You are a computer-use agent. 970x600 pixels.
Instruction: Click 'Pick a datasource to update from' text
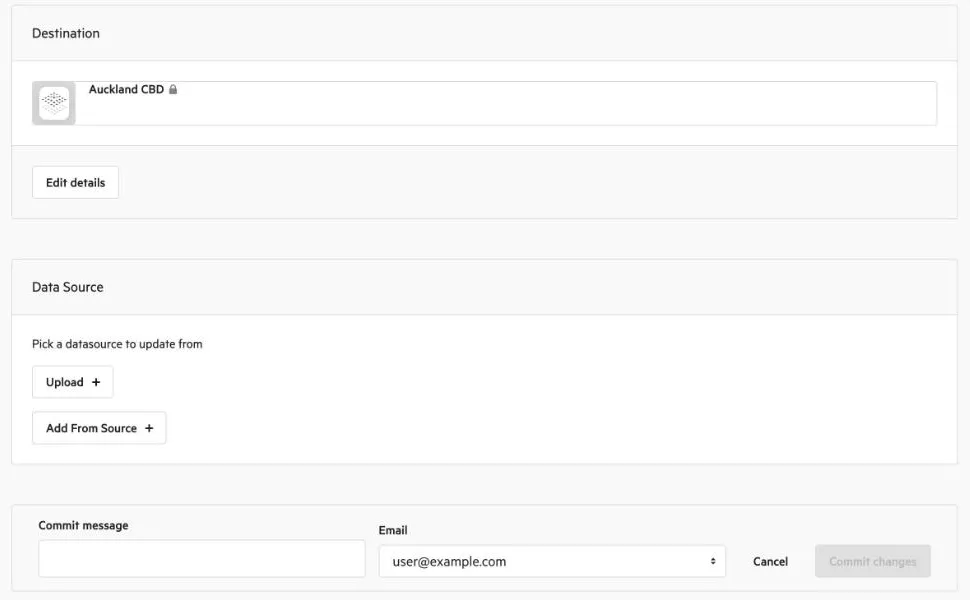point(117,344)
